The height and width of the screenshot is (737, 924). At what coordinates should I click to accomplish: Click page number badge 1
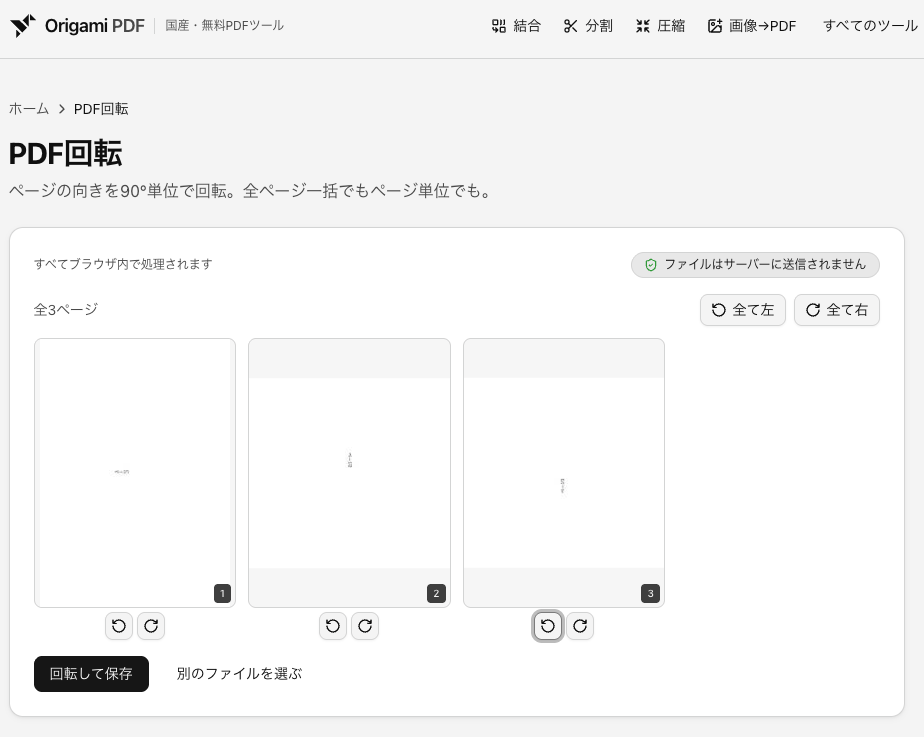pyautogui.click(x=222, y=593)
